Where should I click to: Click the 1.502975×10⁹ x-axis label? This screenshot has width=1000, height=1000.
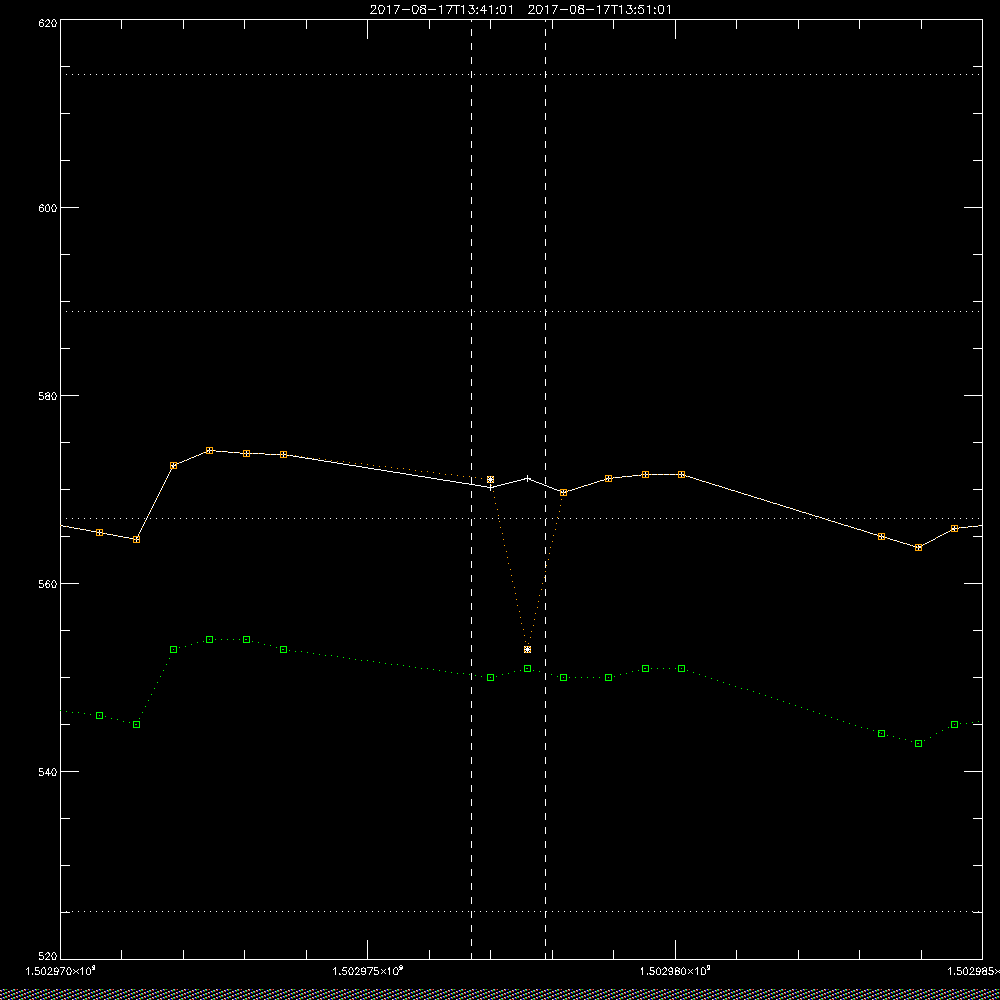point(368,971)
